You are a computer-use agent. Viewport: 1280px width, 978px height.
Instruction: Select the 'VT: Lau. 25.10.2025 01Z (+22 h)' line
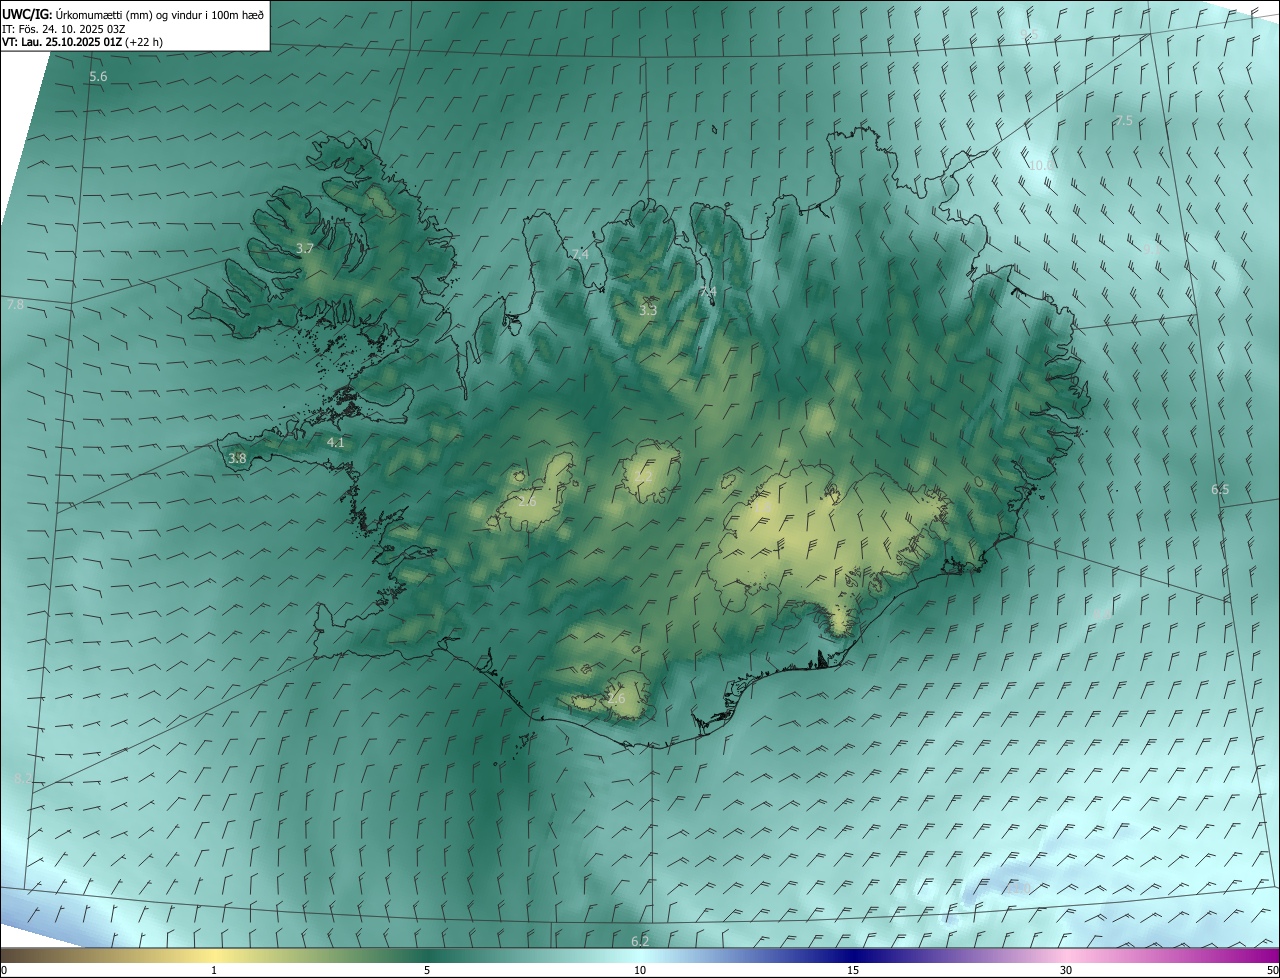tap(82, 42)
